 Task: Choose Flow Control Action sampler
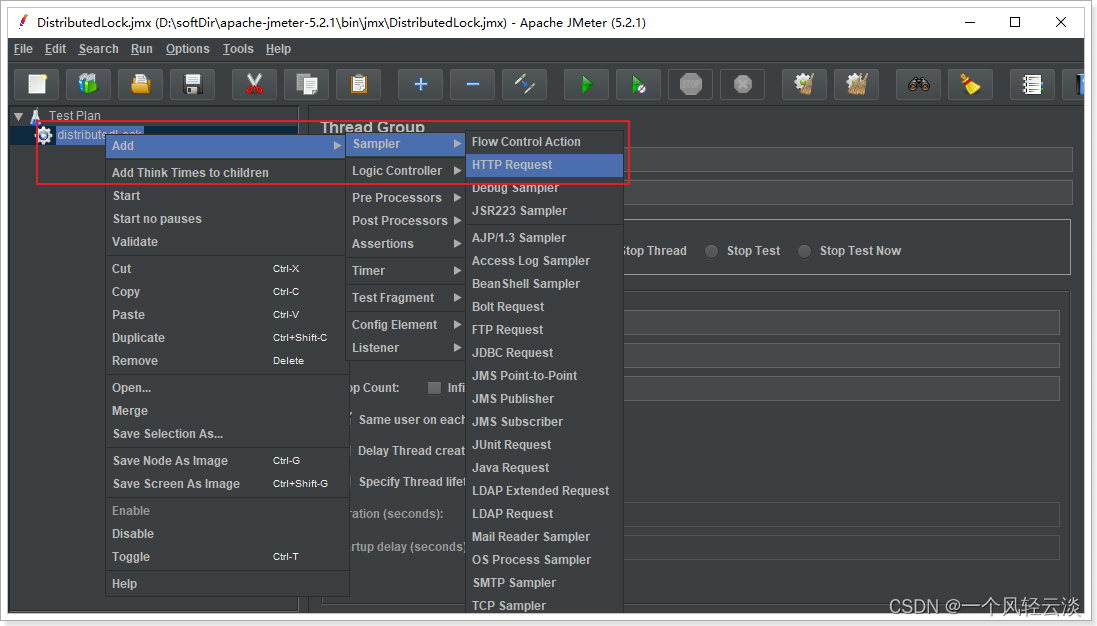pos(544,142)
